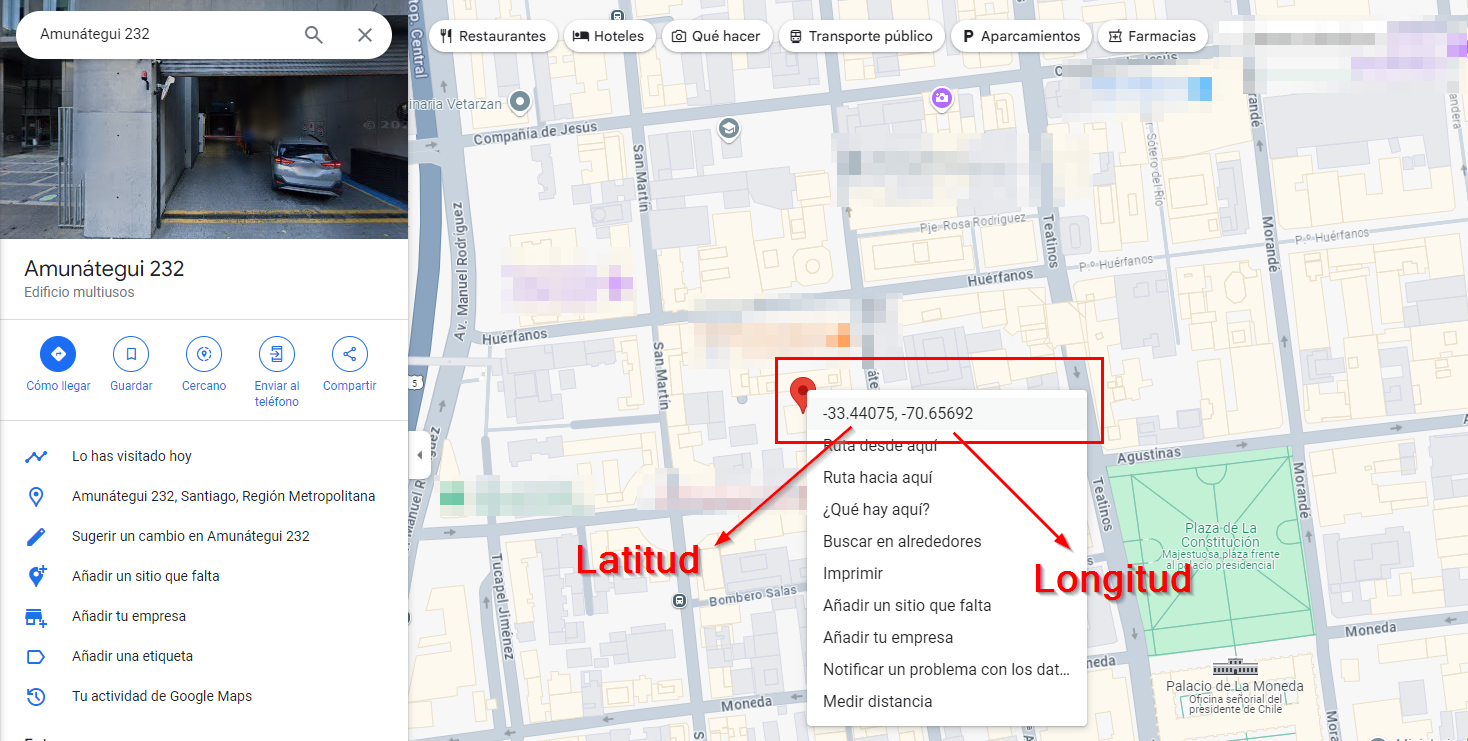Screen dimensions: 1468x741
Task: Click the label icon beside Añadir una etiqueta
Action: 36,657
